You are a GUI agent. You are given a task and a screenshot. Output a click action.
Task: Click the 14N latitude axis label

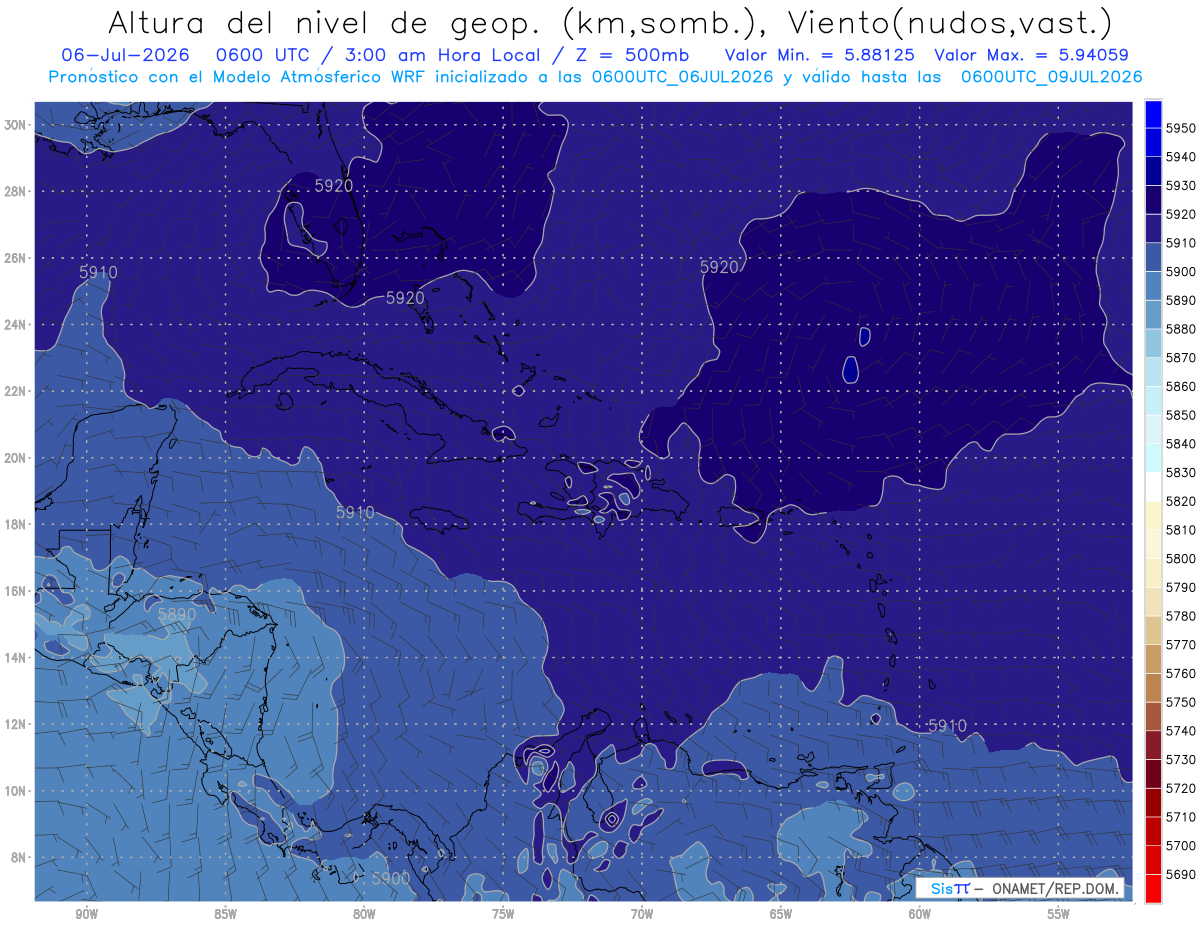[x=16, y=658]
